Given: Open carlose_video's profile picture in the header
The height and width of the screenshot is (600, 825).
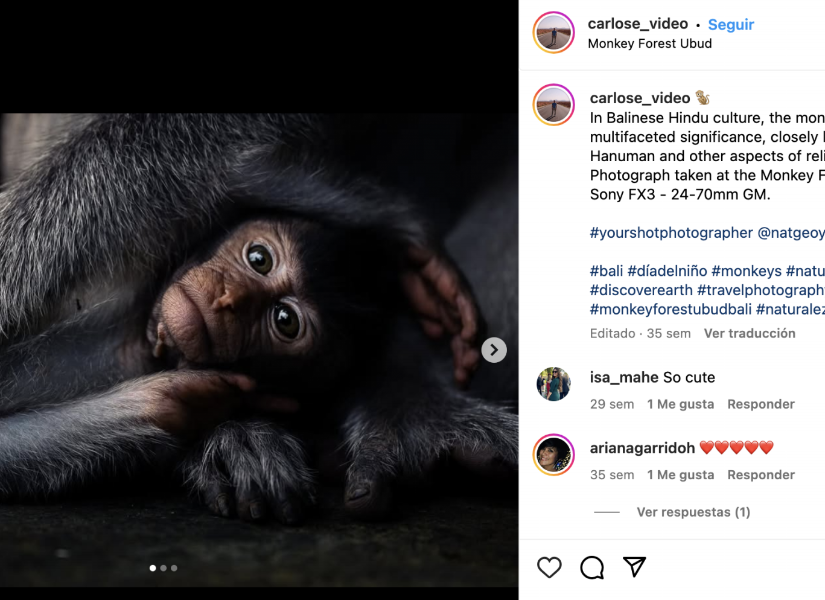Looking at the screenshot, I should tap(551, 32).
